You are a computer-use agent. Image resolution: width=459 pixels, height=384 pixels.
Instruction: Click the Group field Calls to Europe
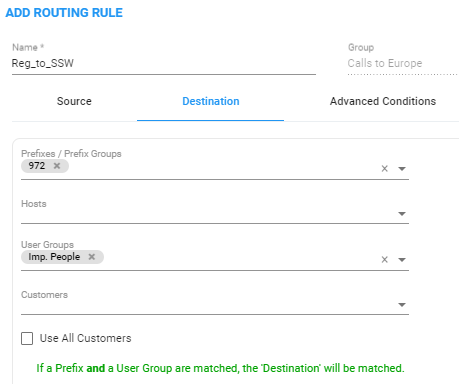coord(403,63)
